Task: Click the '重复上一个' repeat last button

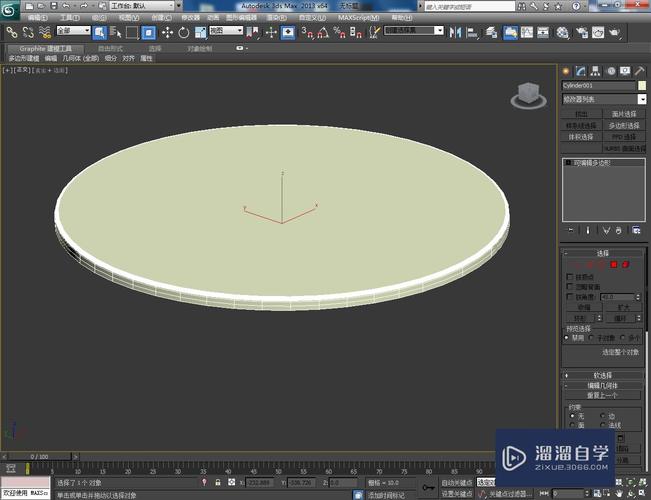Action: (602, 395)
